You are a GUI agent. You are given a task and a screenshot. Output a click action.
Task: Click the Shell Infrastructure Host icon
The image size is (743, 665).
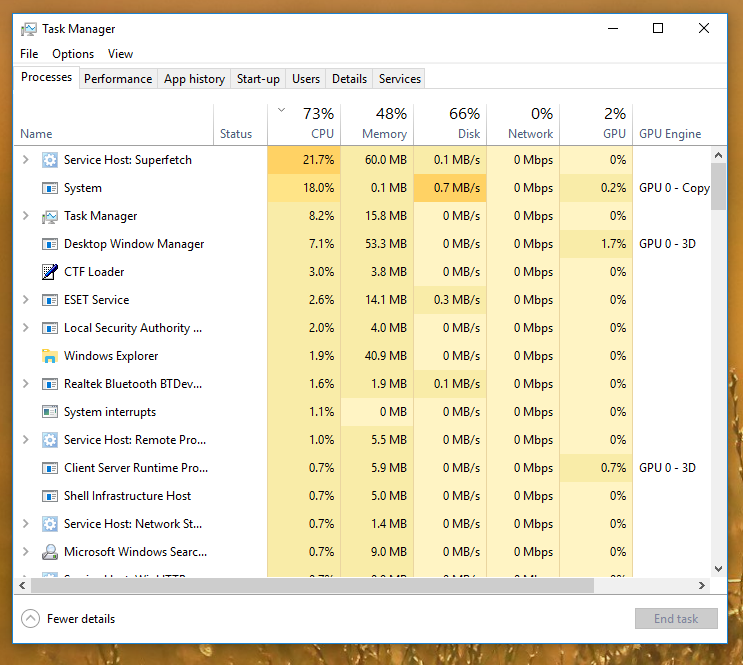tap(50, 496)
